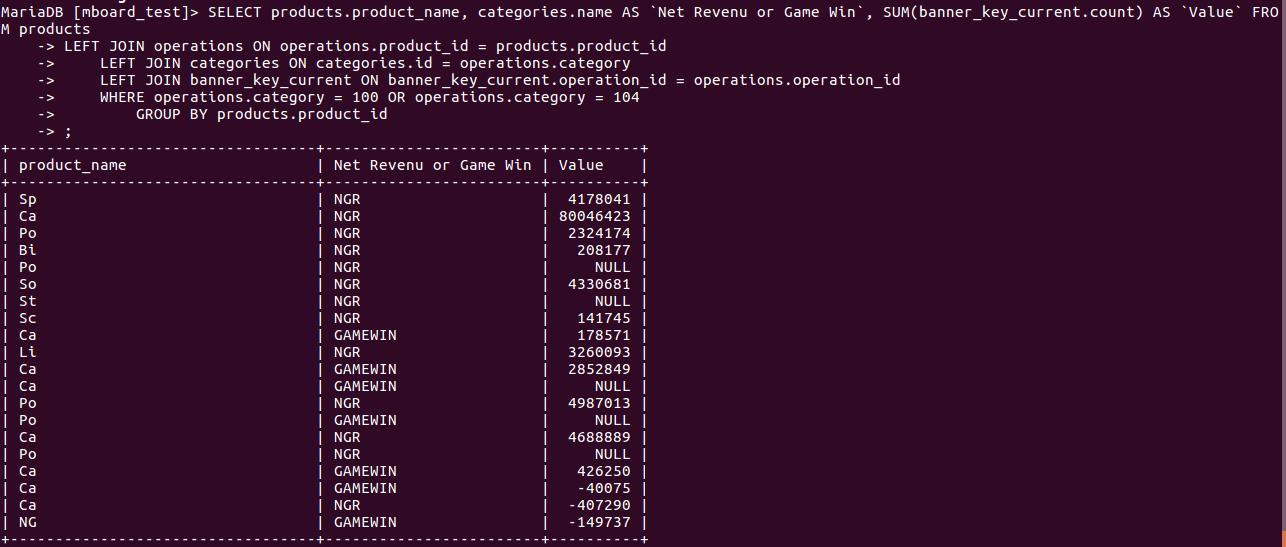This screenshot has height=547, width=1286.
Task: Select the value 80046423
Action: pyautogui.click(x=595, y=216)
